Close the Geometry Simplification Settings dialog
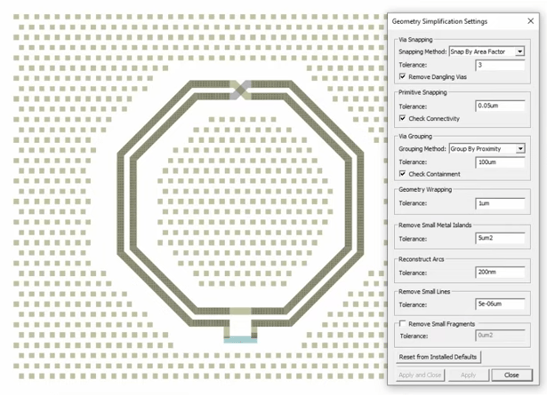Screen dimensions: 547x395 (530, 21)
